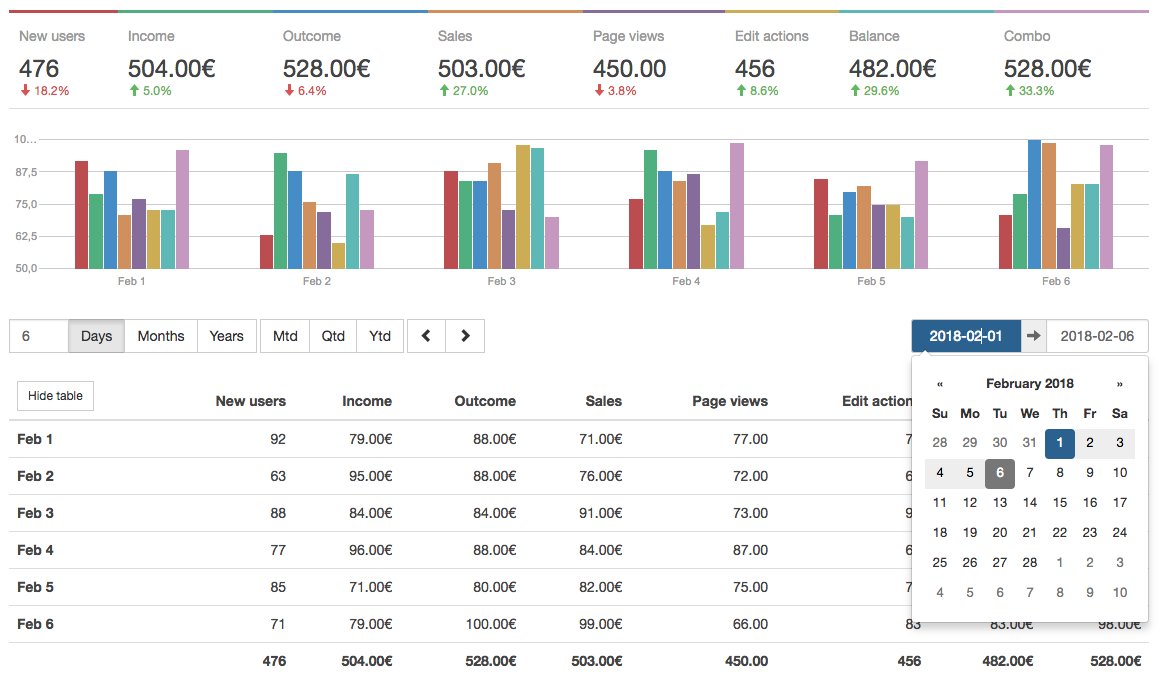Sort by Outcome column header

click(x=485, y=401)
